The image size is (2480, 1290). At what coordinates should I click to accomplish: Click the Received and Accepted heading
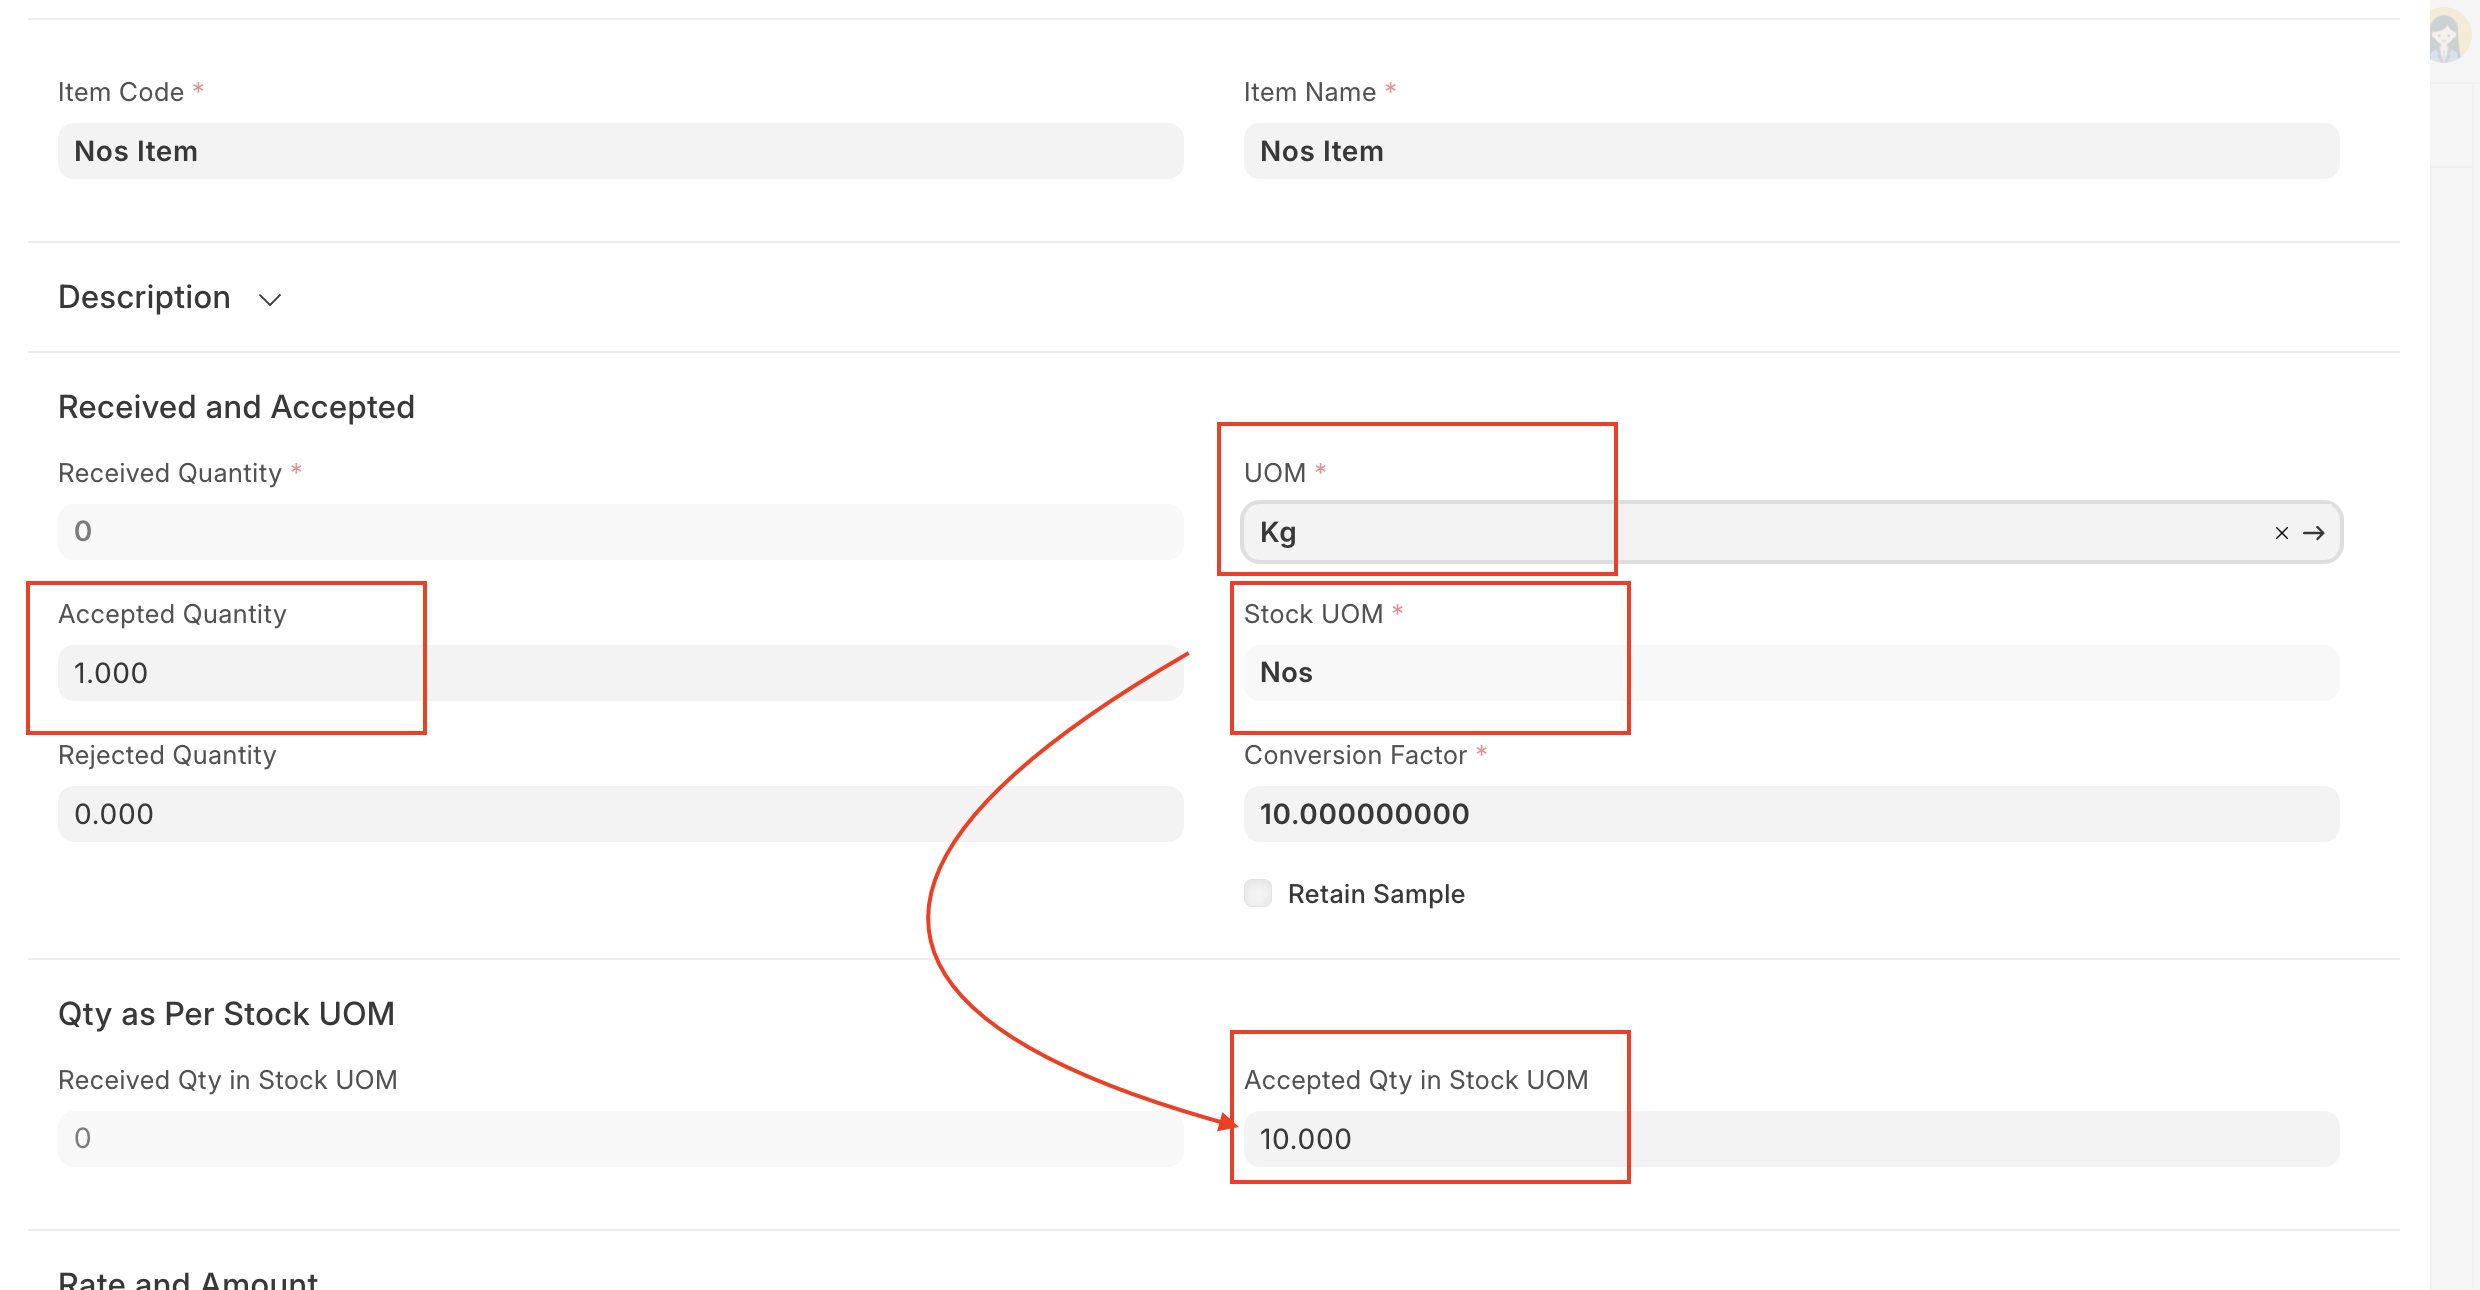tap(237, 407)
